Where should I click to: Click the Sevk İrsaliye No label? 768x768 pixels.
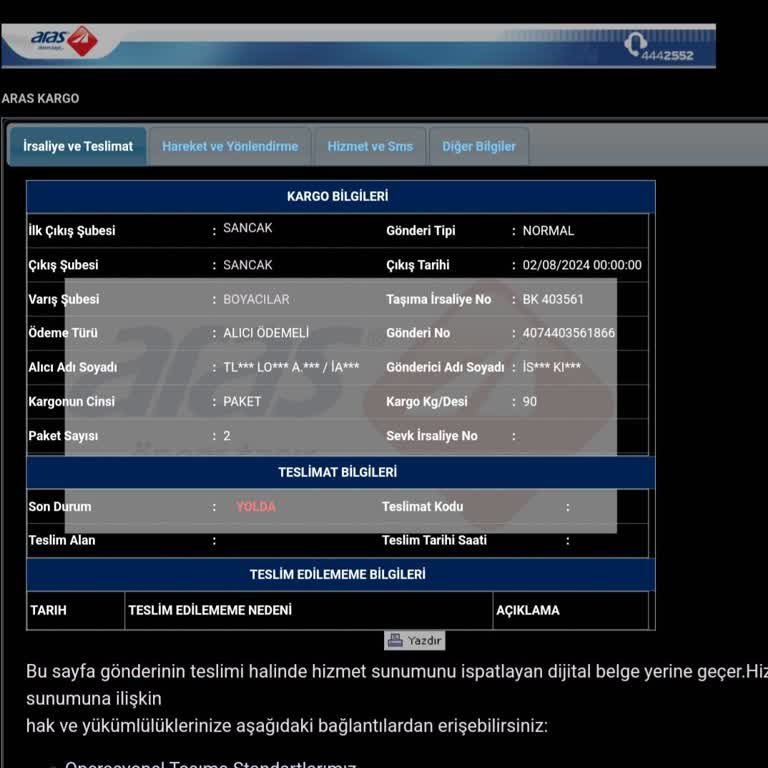(432, 436)
